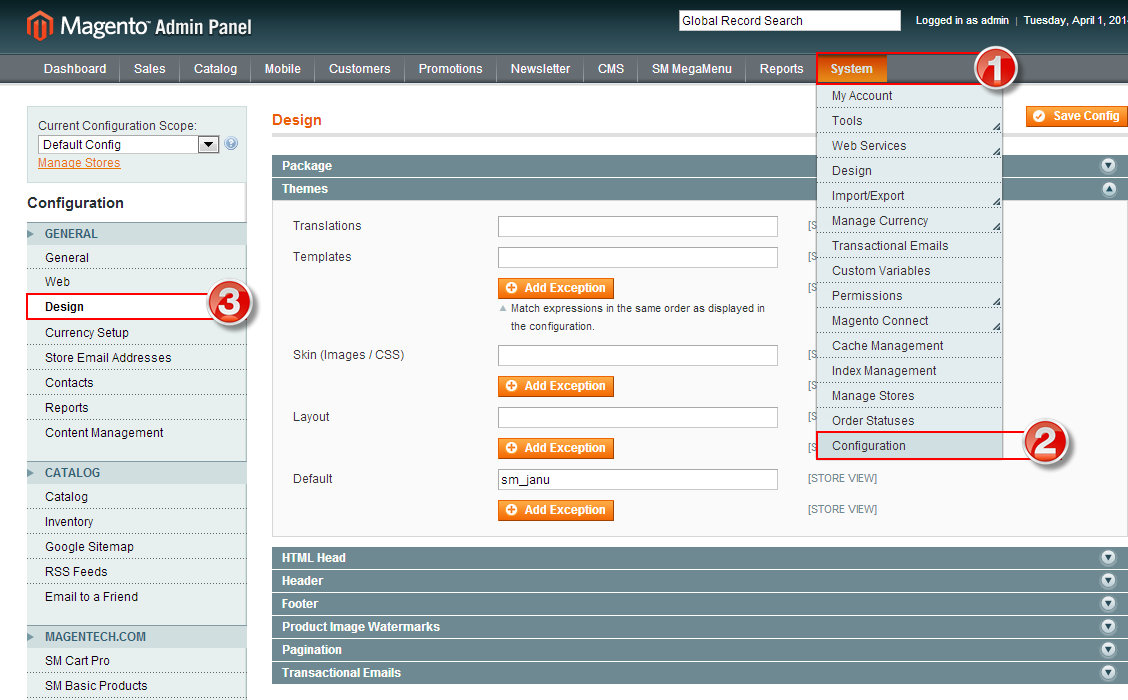
Task: Click Add Exception under Templates
Action: coord(555,288)
